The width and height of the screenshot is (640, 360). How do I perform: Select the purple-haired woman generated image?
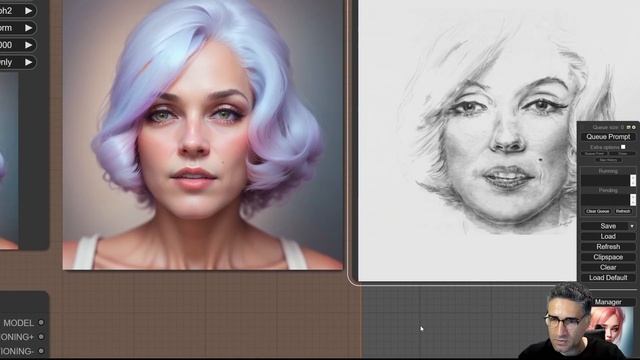pyautogui.click(x=202, y=135)
